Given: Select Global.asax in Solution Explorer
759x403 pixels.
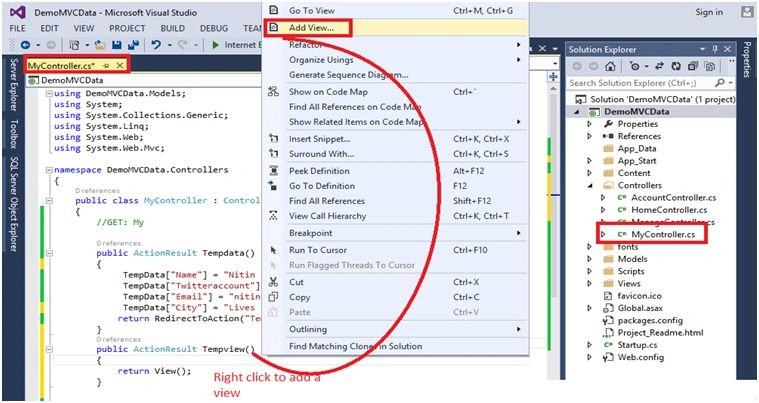Looking at the screenshot, I should [640, 308].
